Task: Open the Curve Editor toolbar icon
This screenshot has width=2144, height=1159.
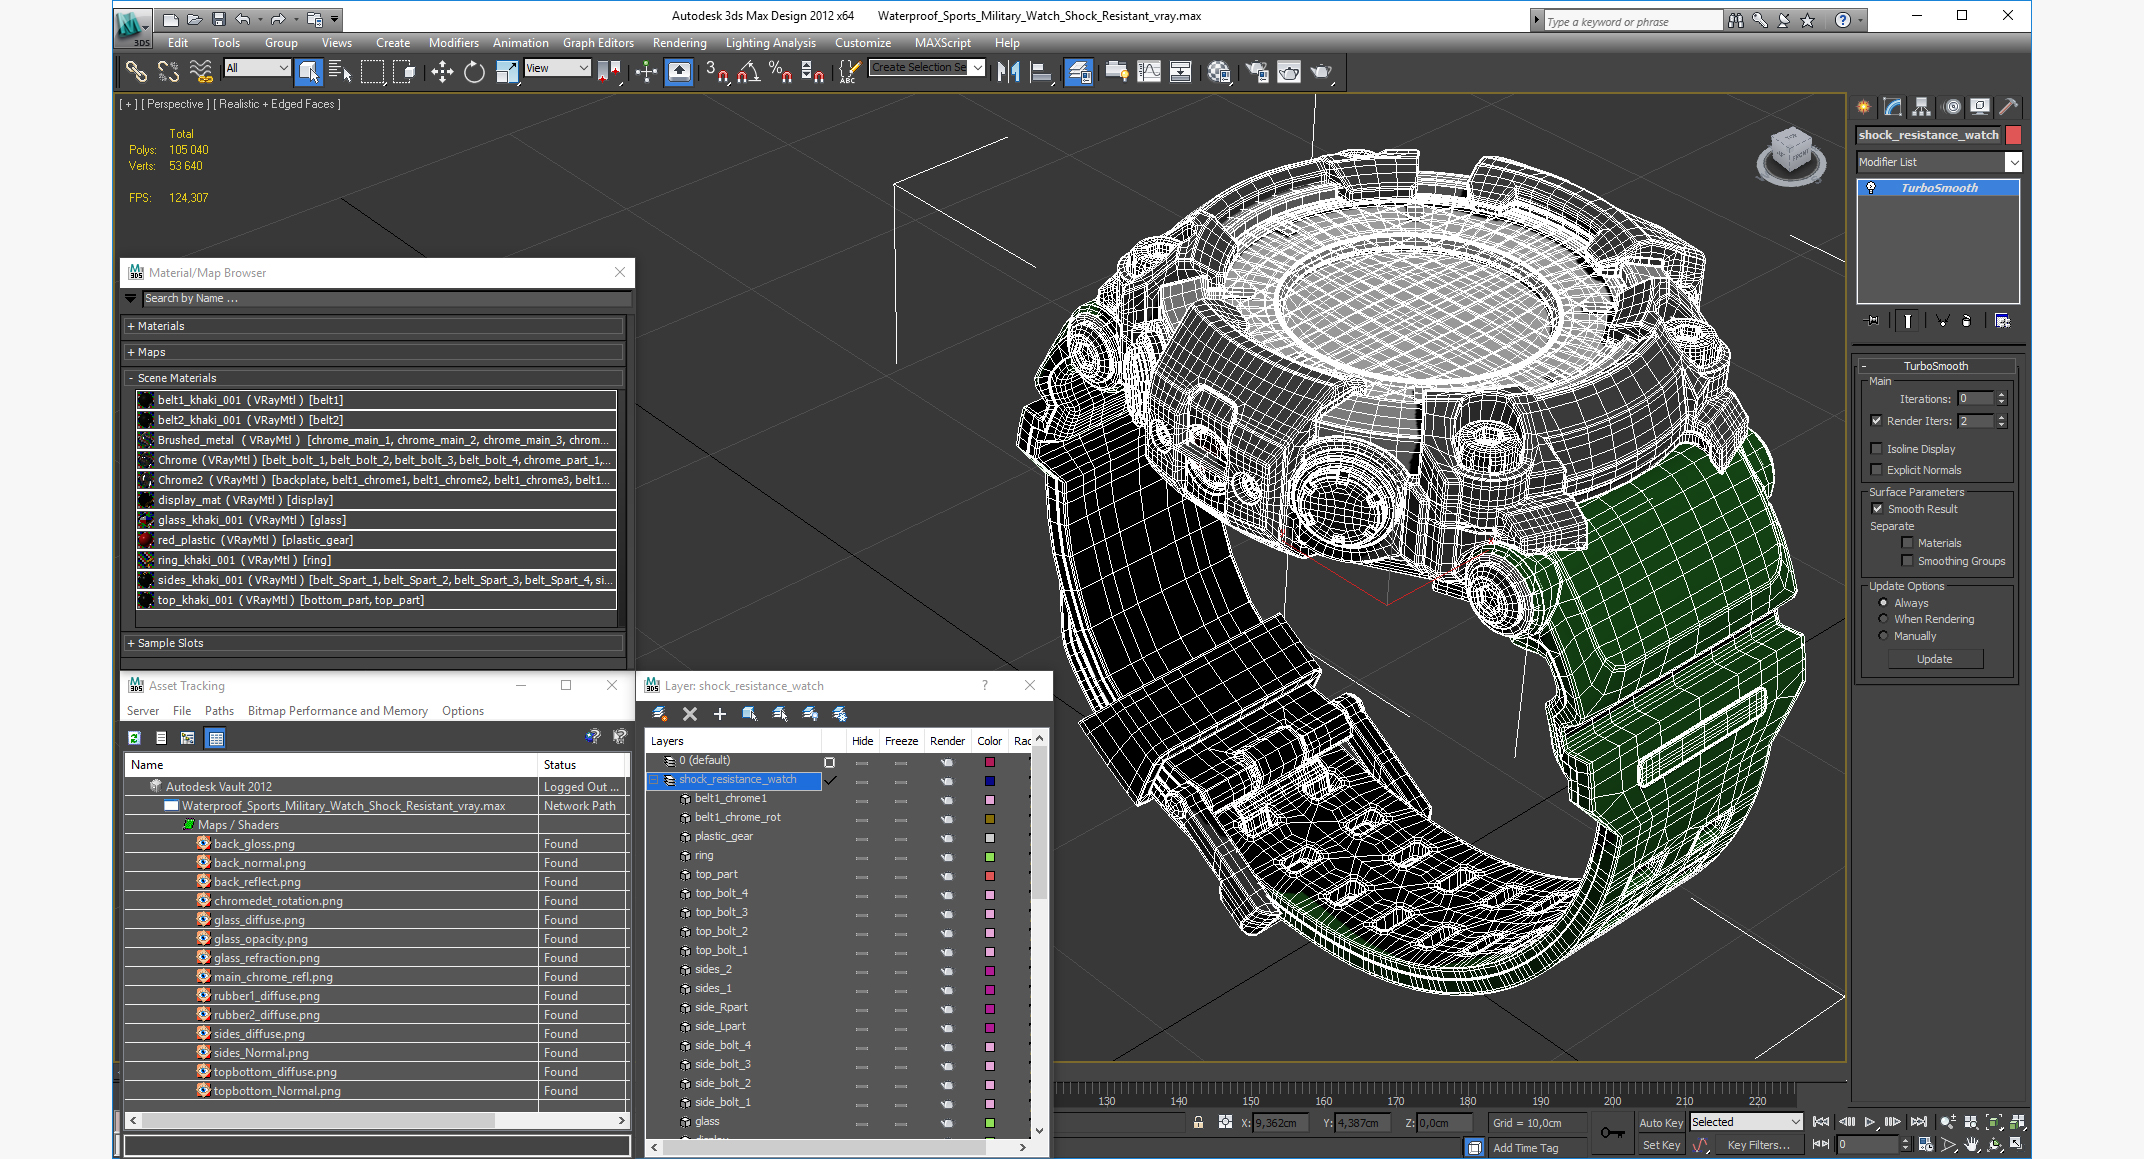Action: click(1149, 71)
